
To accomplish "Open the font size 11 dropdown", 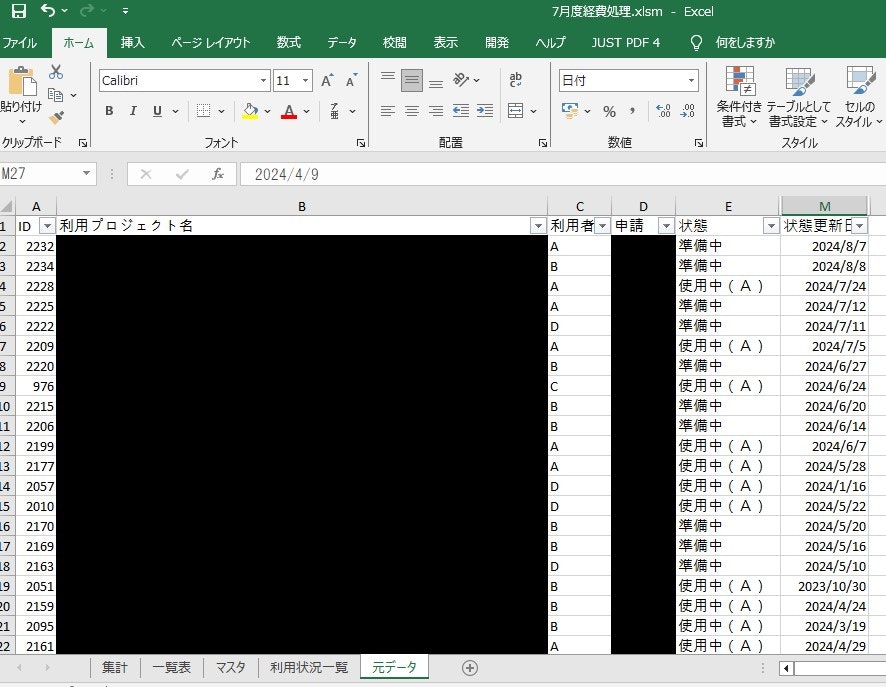I will click(305, 80).
